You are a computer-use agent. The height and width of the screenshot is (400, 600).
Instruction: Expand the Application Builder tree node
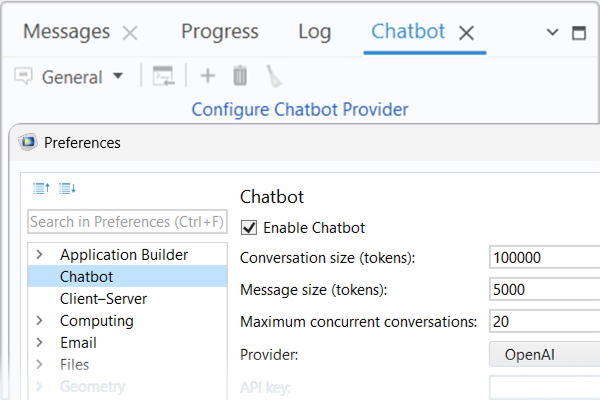click(x=39, y=255)
